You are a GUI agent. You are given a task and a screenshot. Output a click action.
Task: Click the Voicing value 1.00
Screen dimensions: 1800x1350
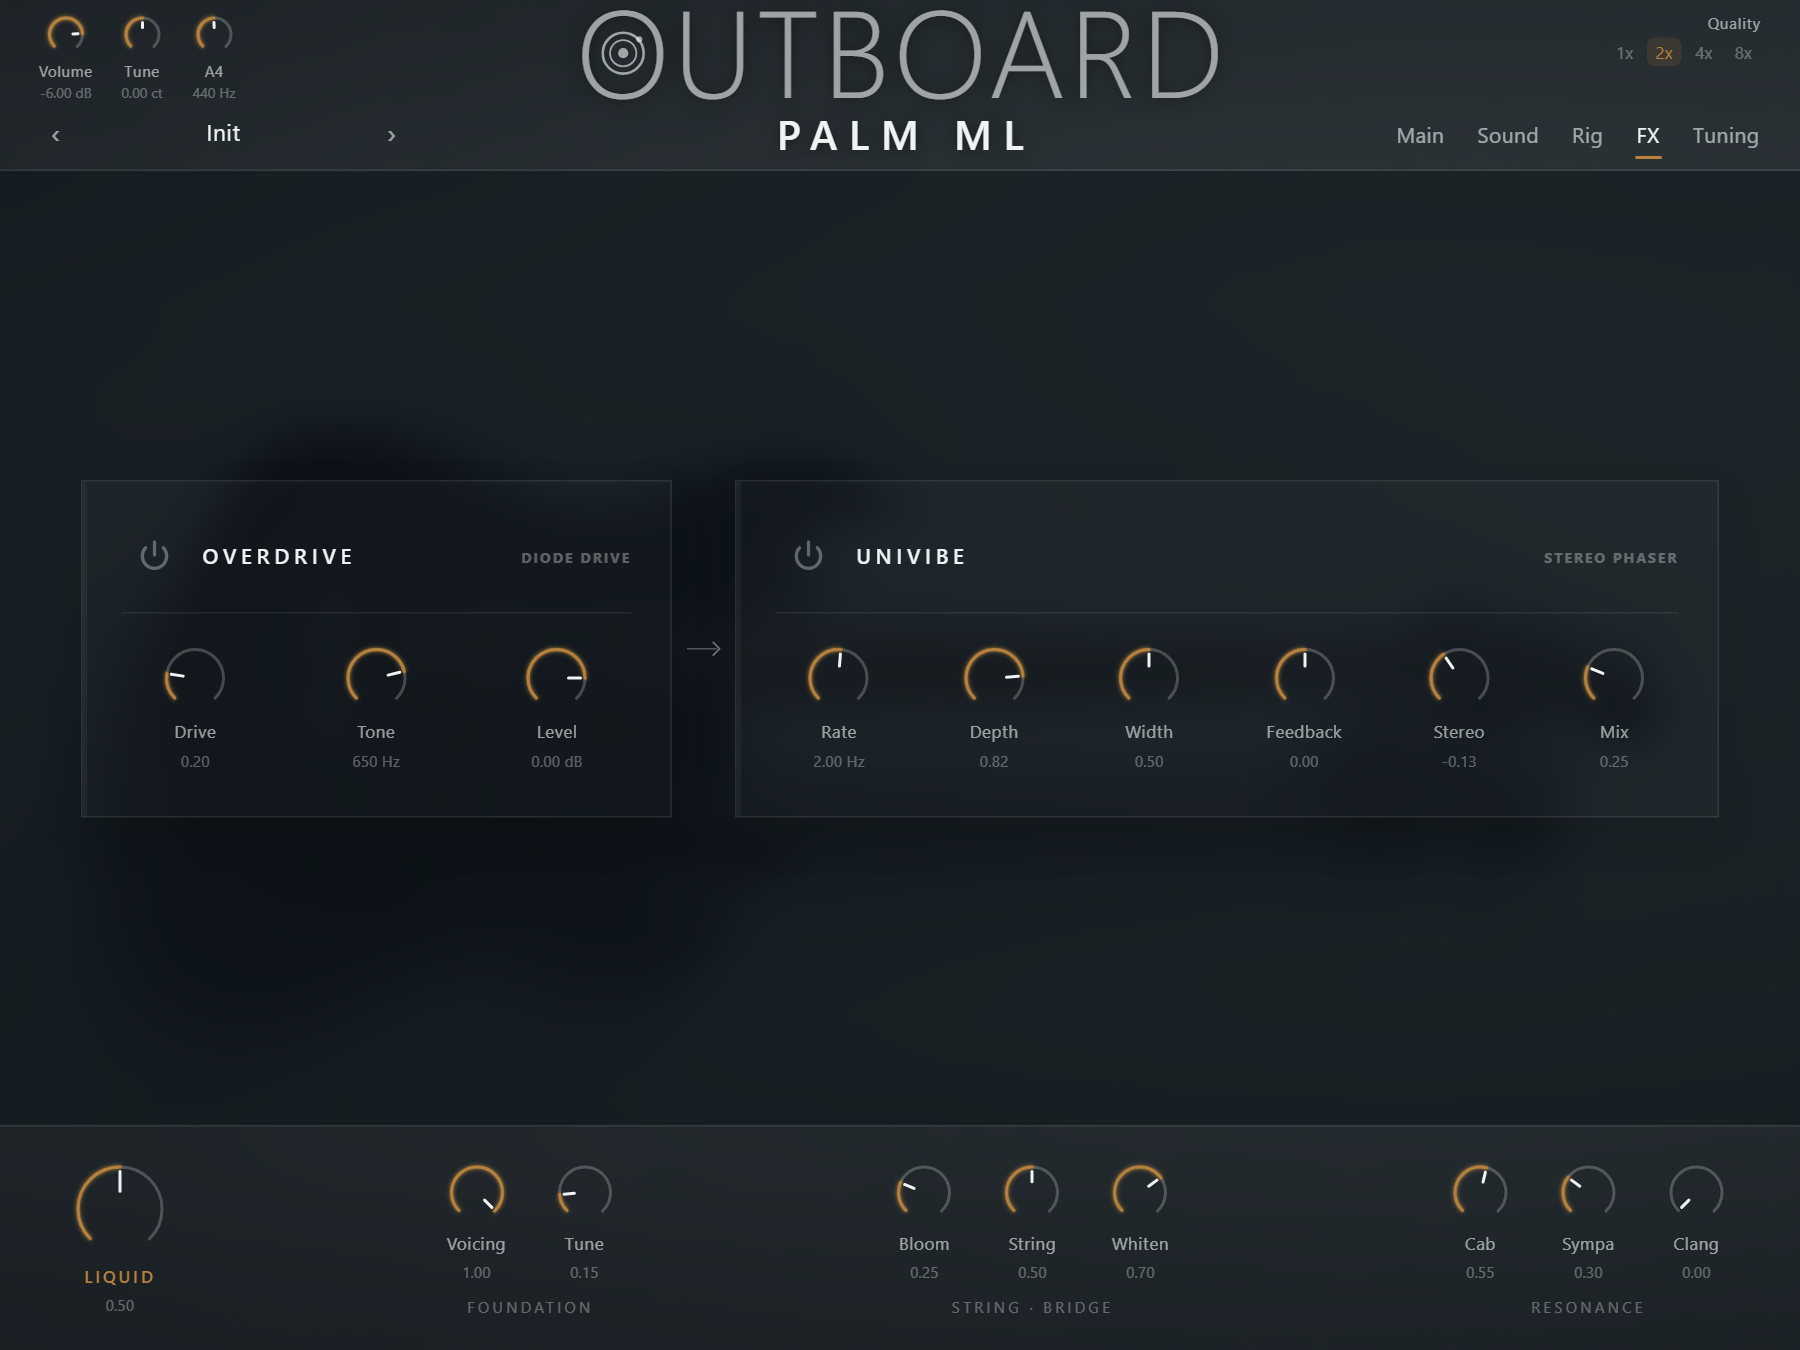[477, 1273]
